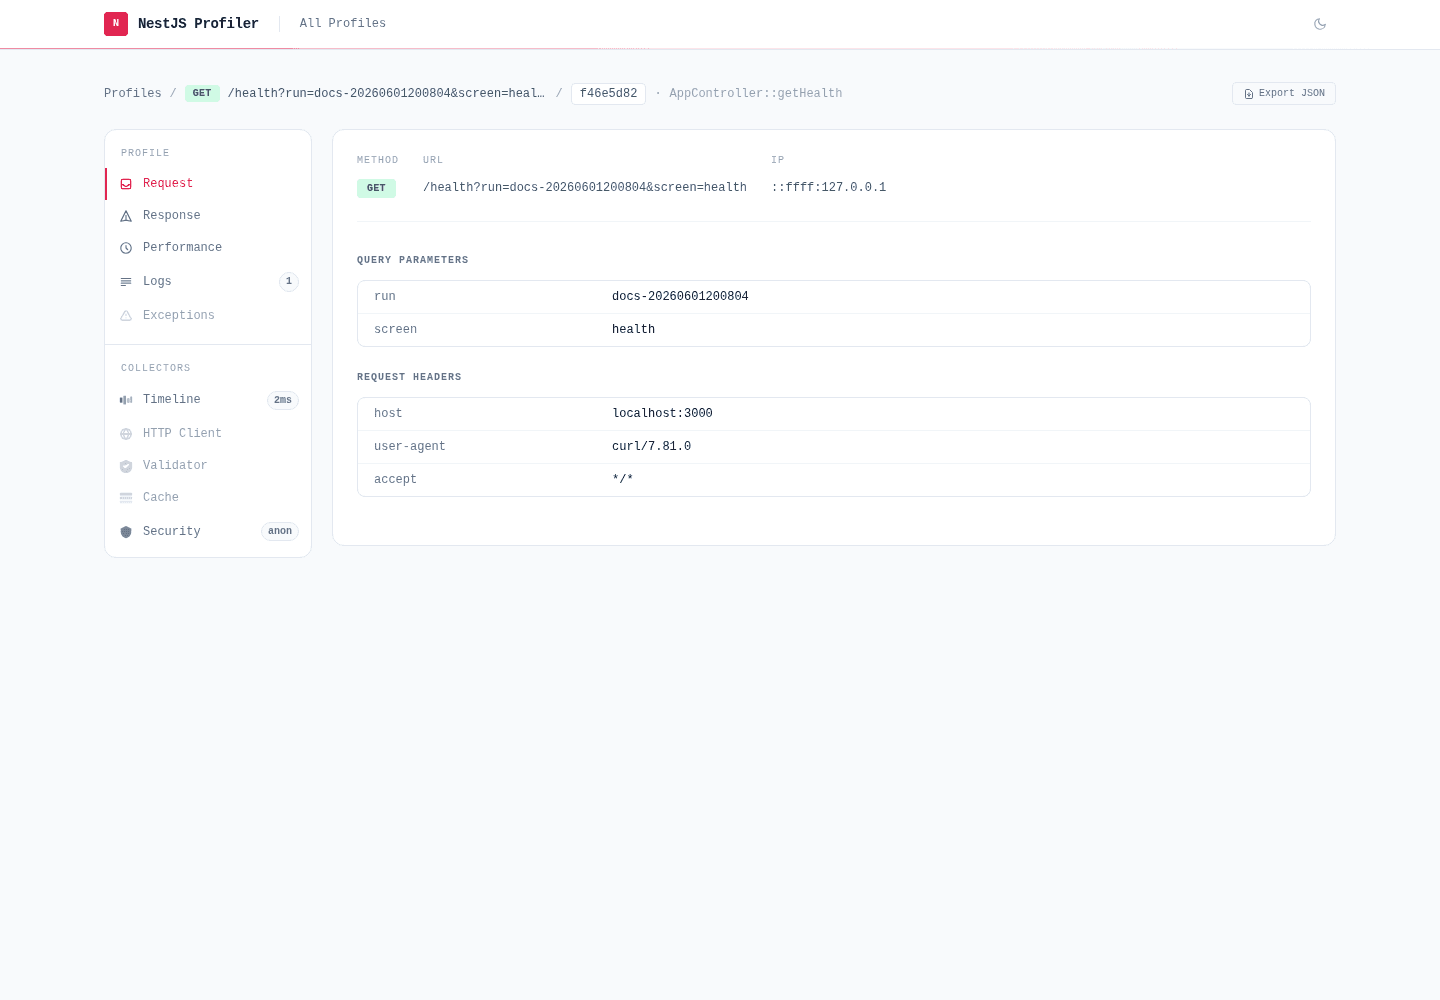Image resolution: width=1440 pixels, height=1000 pixels.
Task: Show the Exceptions section
Action: [208, 316]
